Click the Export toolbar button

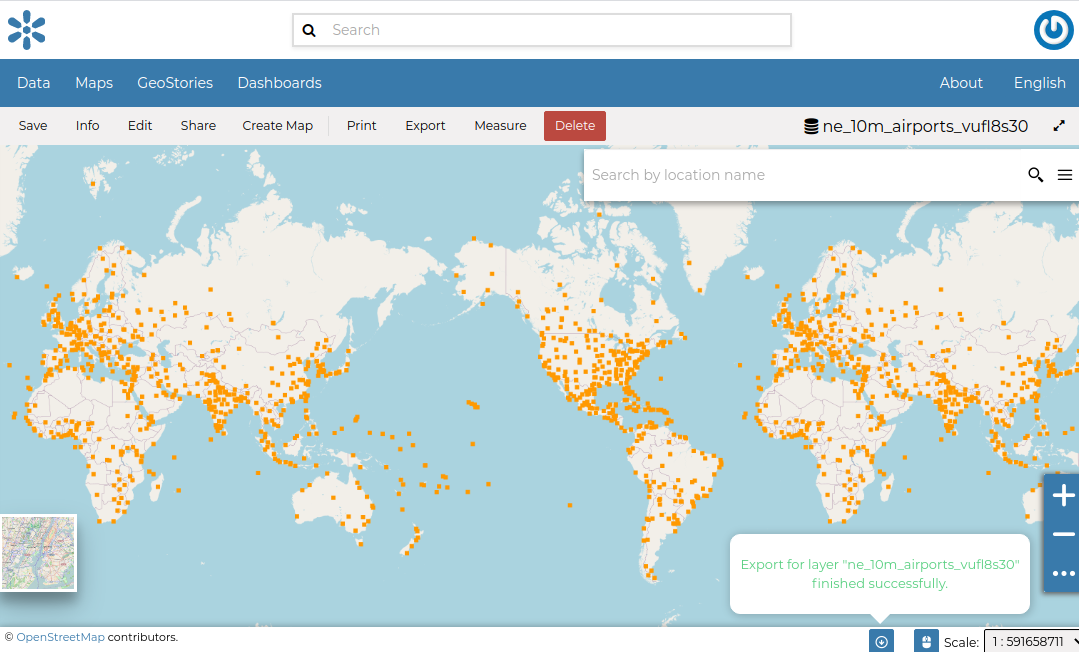click(425, 126)
